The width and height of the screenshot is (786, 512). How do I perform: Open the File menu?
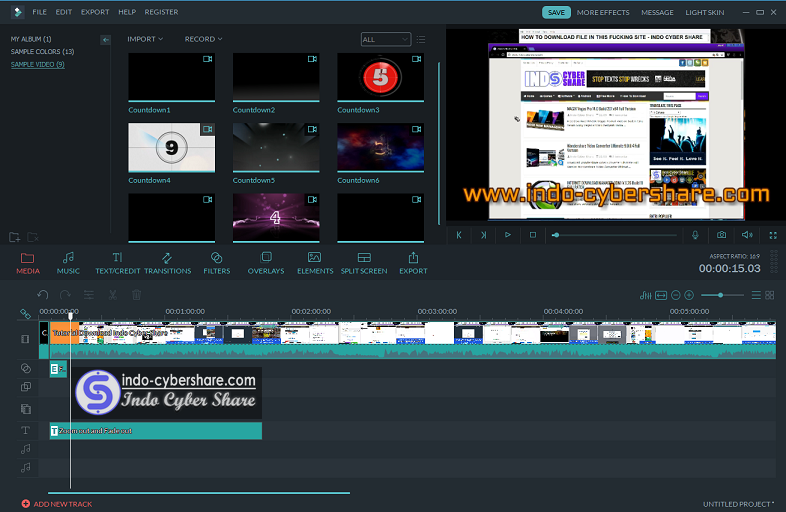coord(39,12)
